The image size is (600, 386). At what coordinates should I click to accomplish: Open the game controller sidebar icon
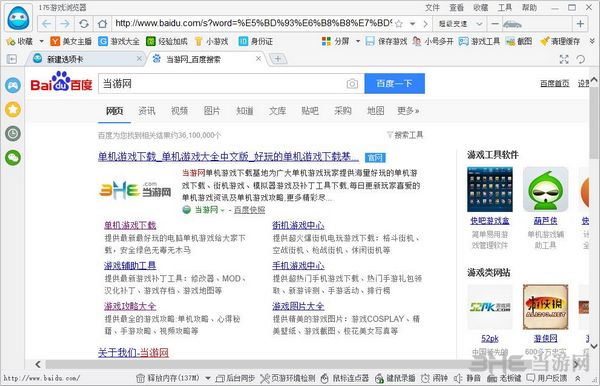(x=13, y=85)
